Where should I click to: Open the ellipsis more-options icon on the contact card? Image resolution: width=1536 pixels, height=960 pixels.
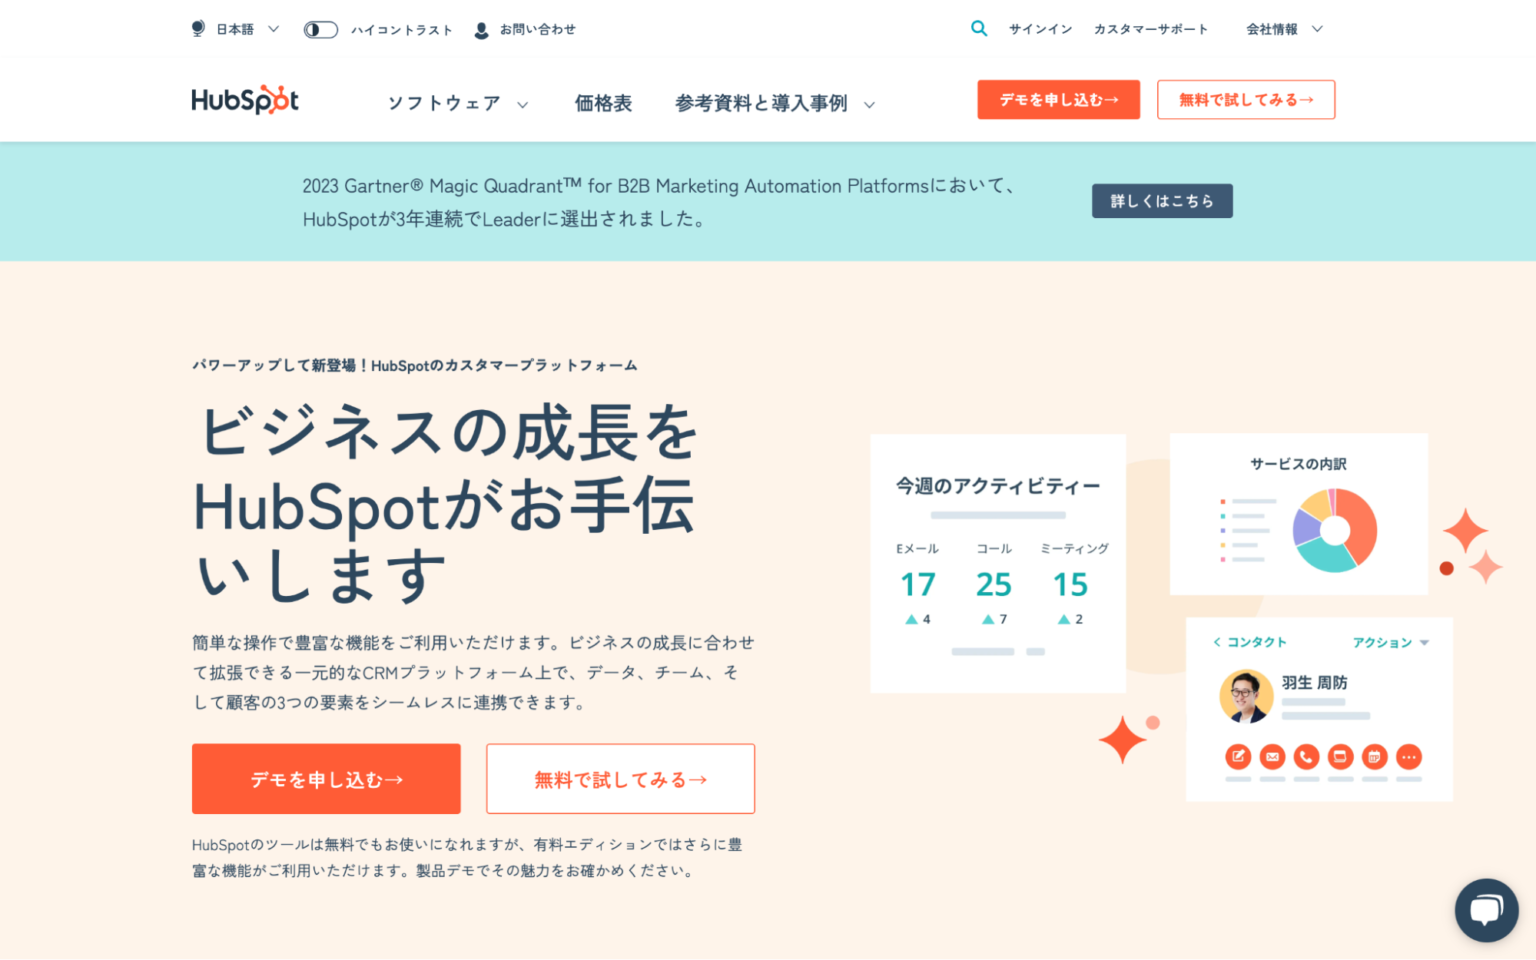[x=1409, y=757]
